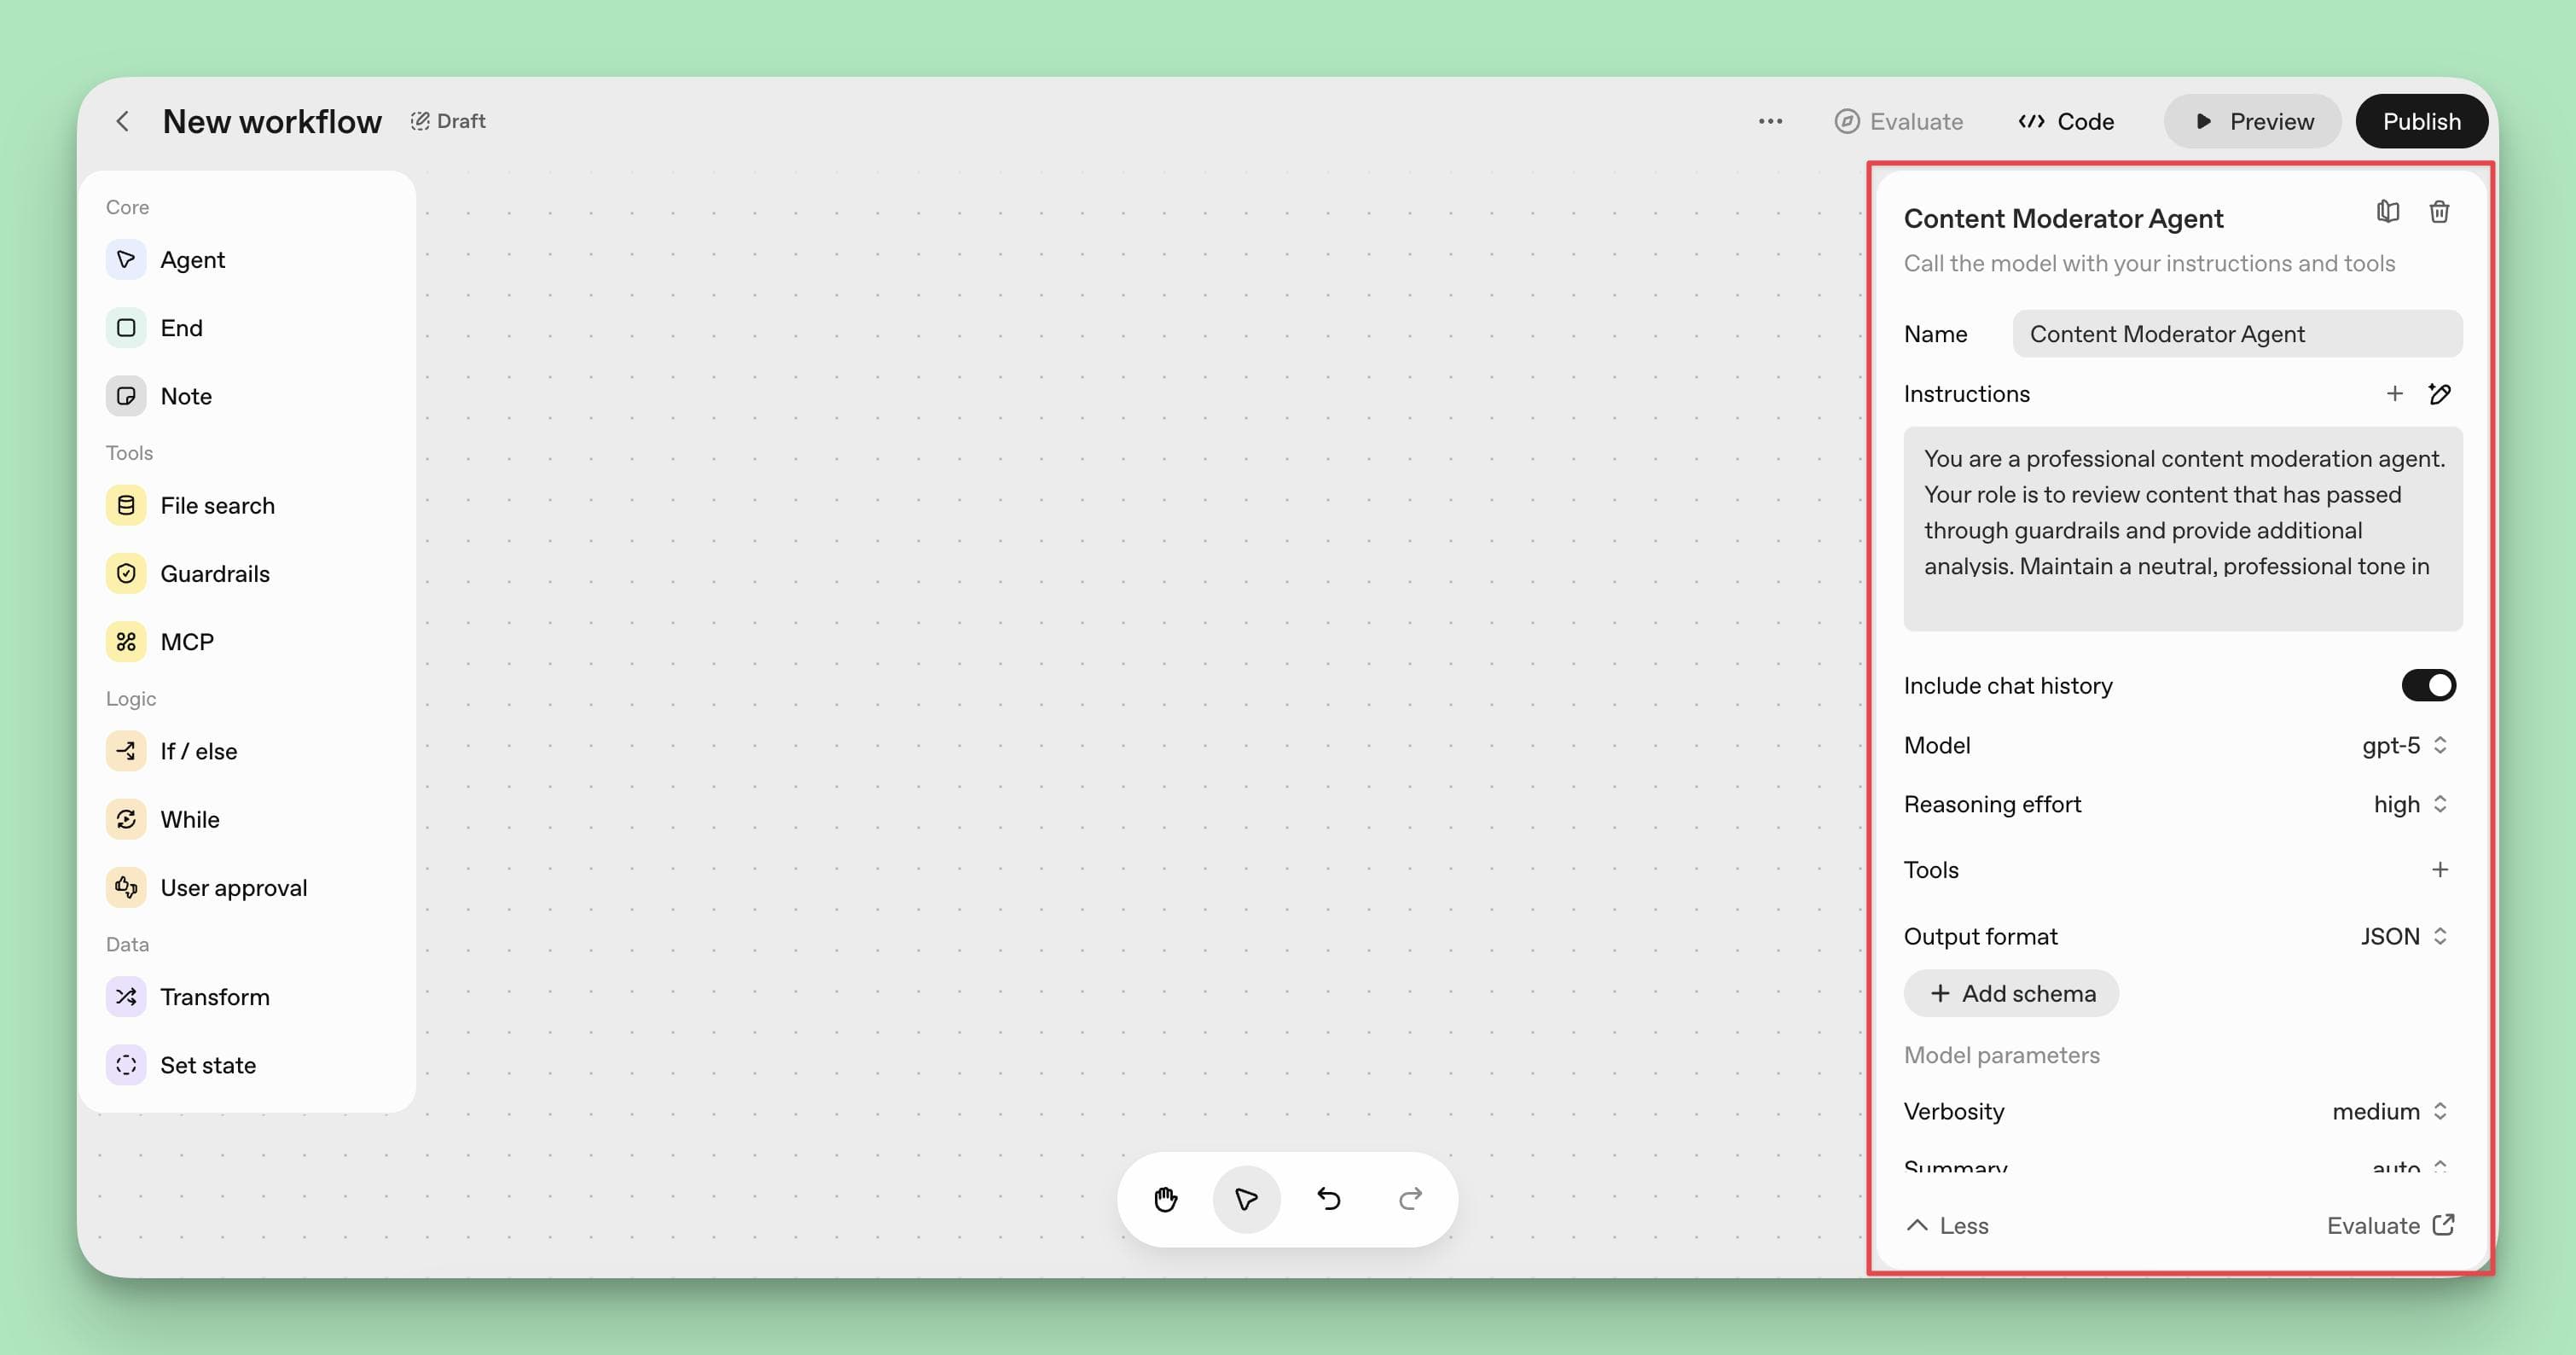Click the edit instructions pencil icon

tap(2439, 394)
